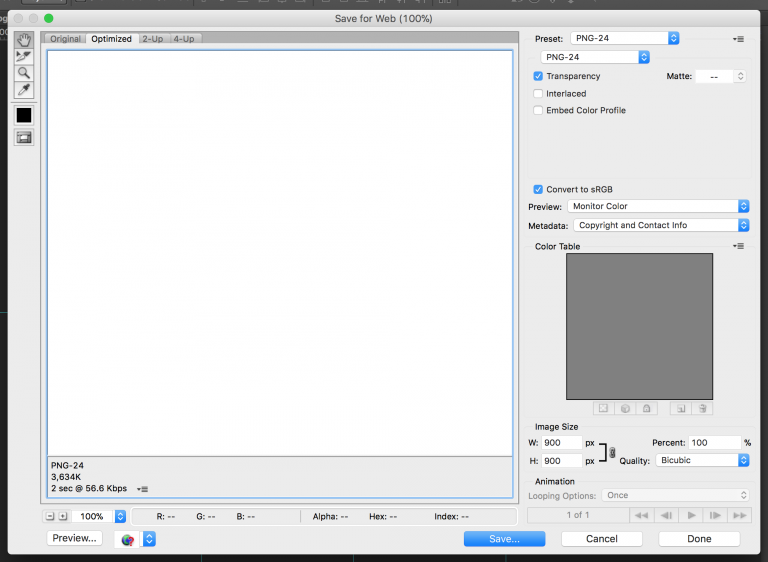Go to first animation frame

(x=641, y=515)
